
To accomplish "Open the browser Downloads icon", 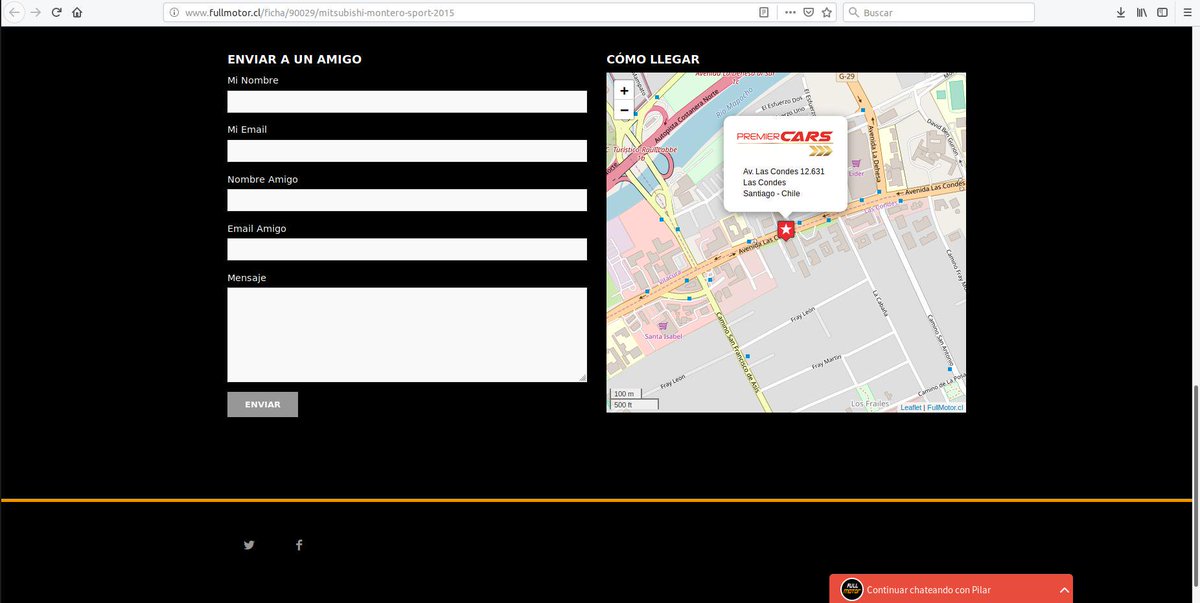I will click(1120, 11).
